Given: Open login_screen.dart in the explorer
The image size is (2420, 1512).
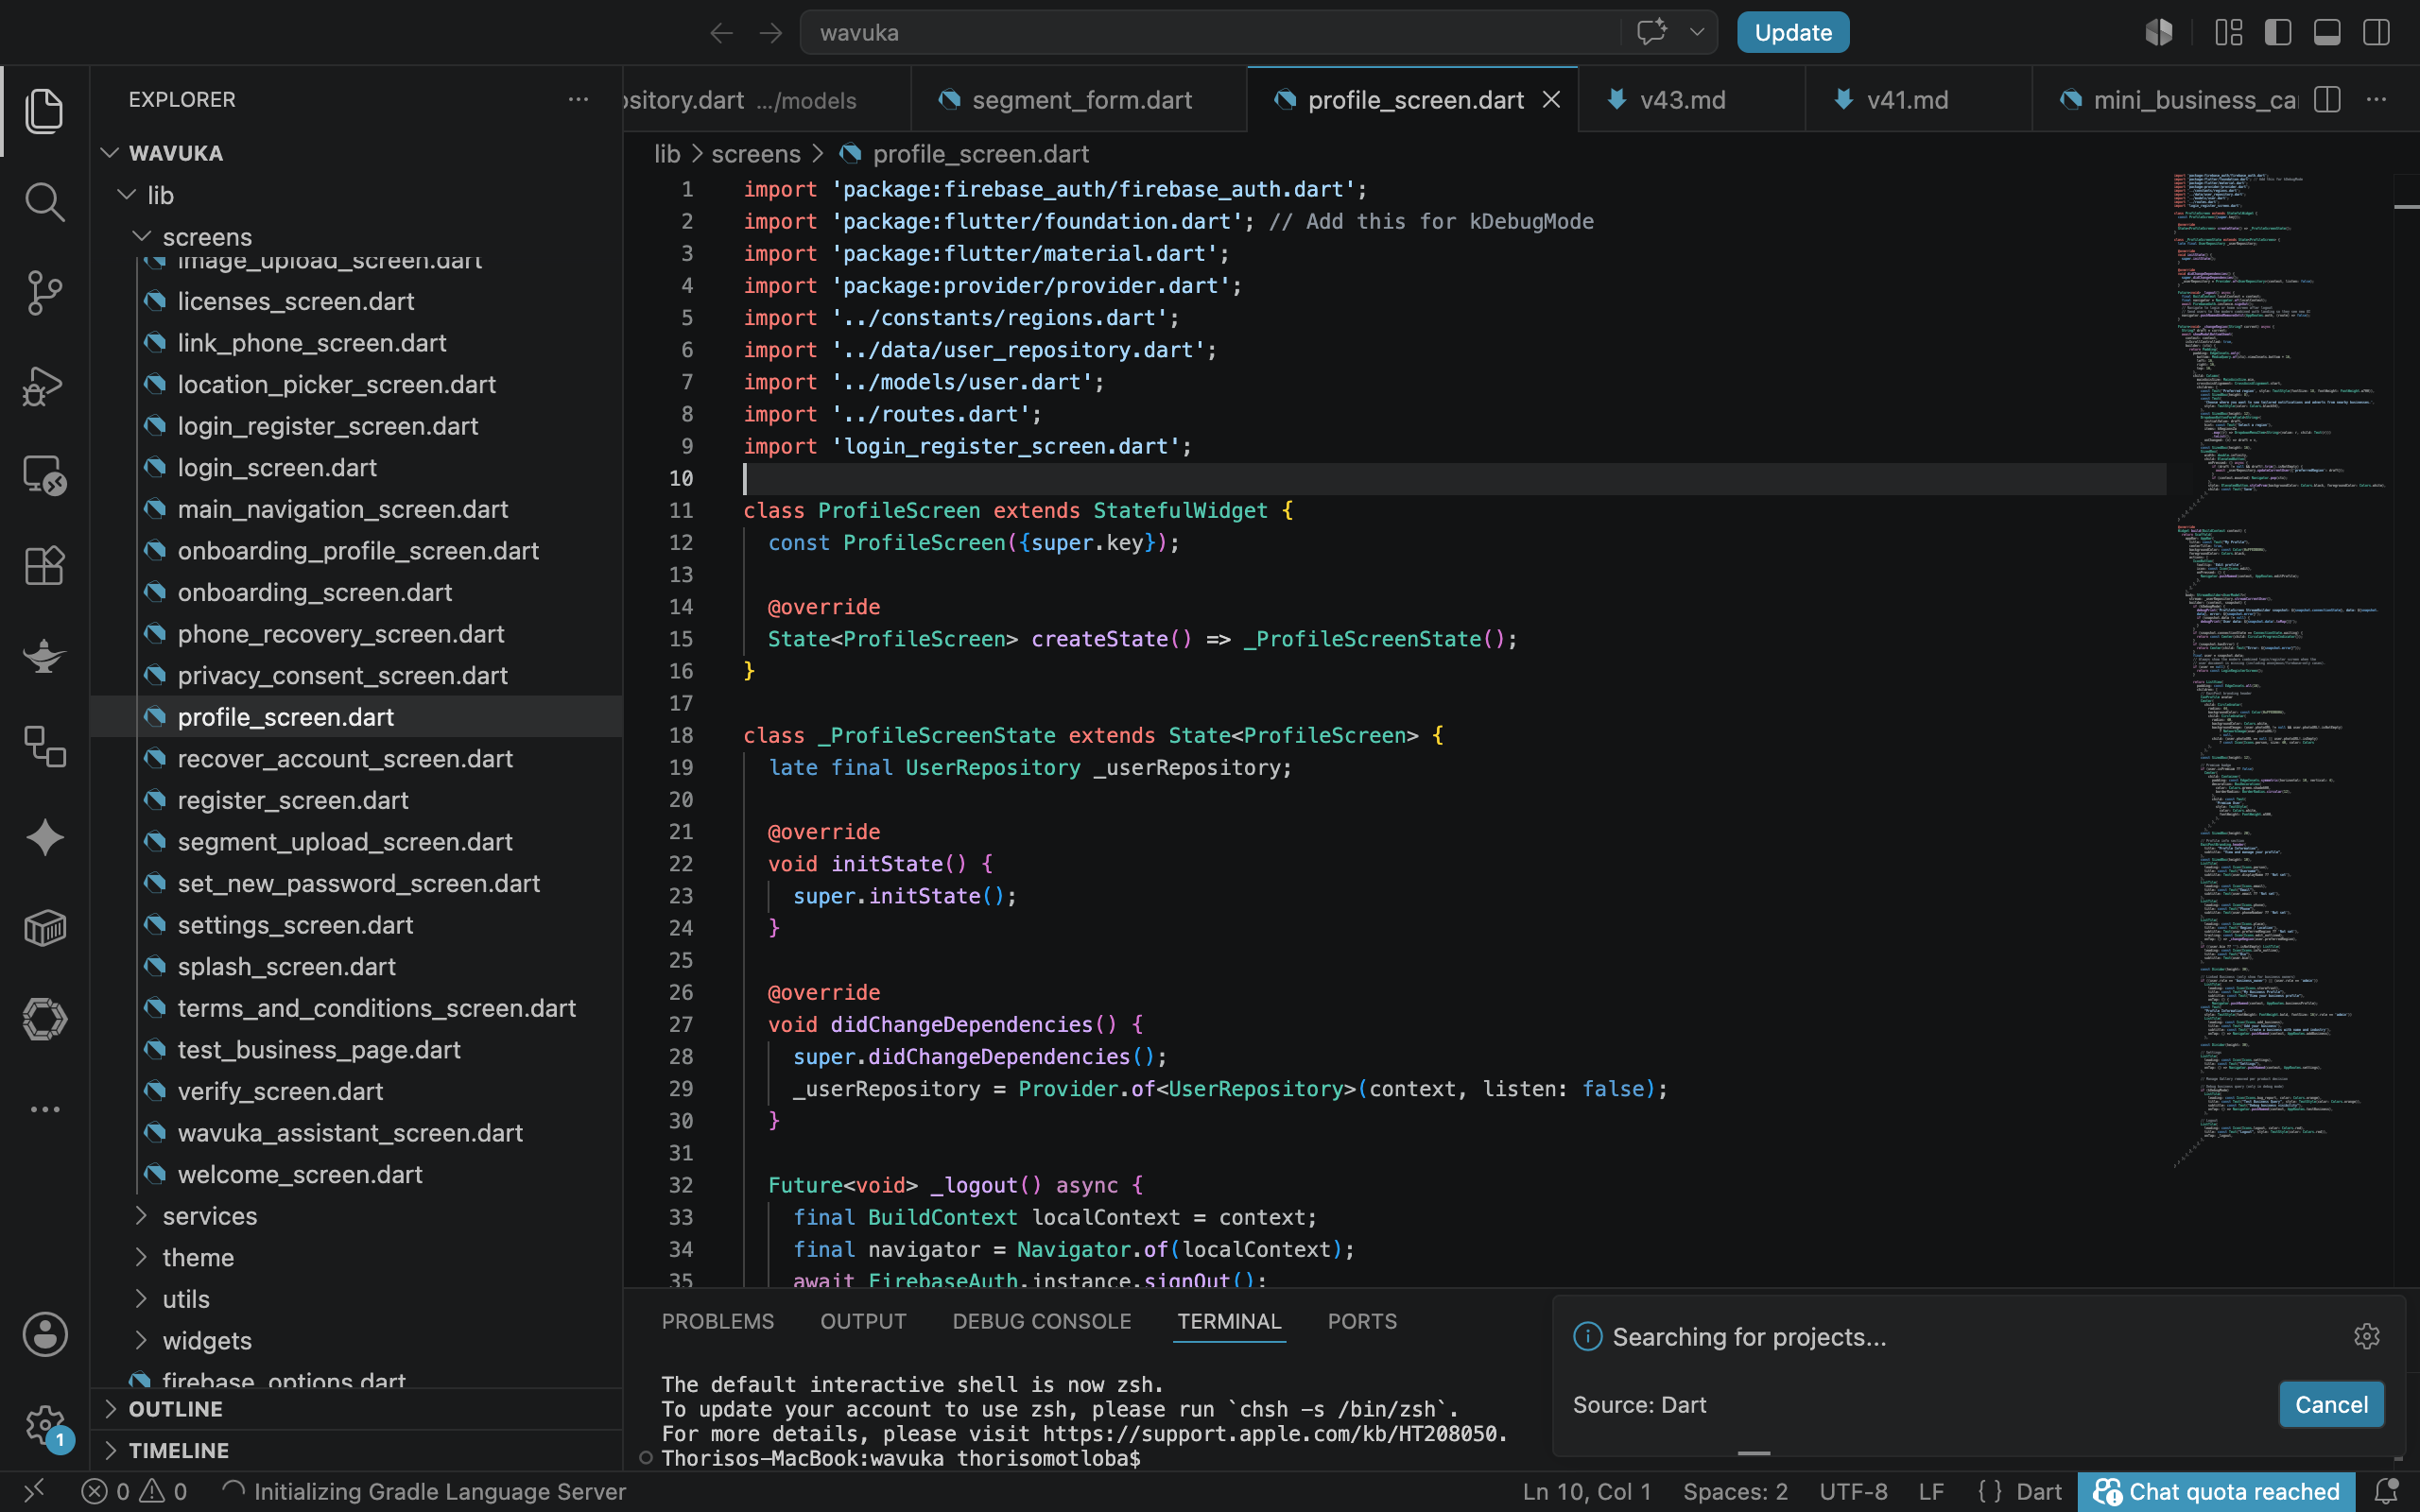Looking at the screenshot, I should (356, 467).
